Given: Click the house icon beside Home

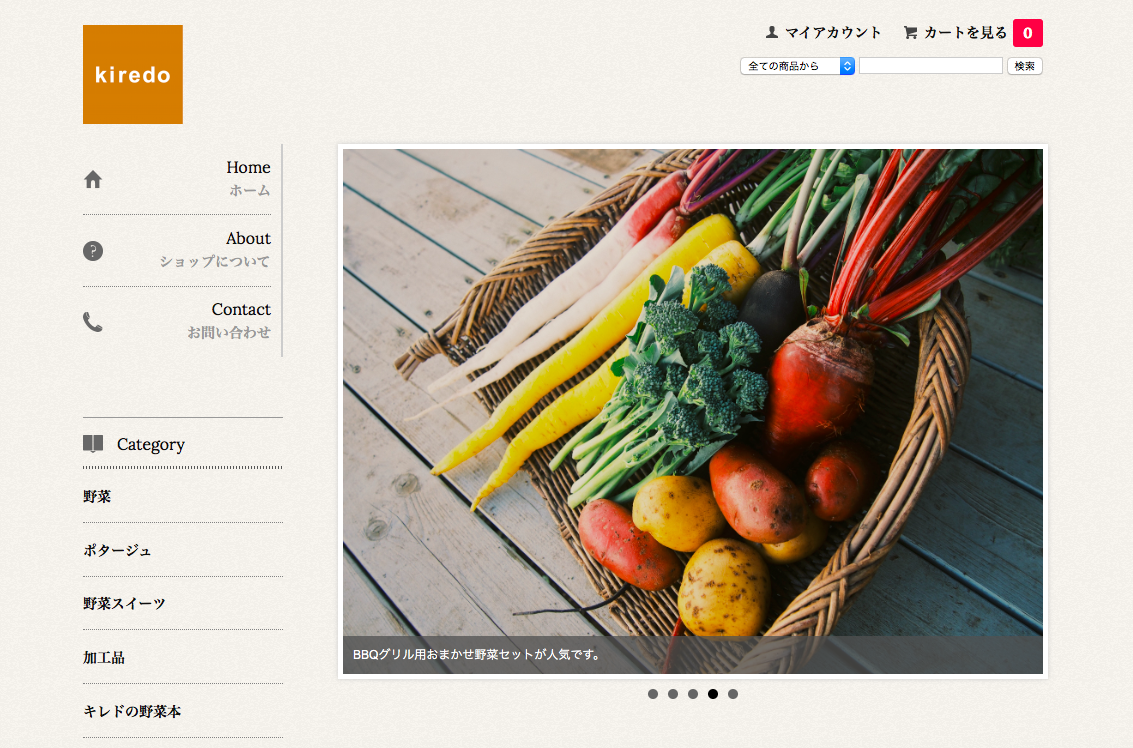Looking at the screenshot, I should [93, 179].
